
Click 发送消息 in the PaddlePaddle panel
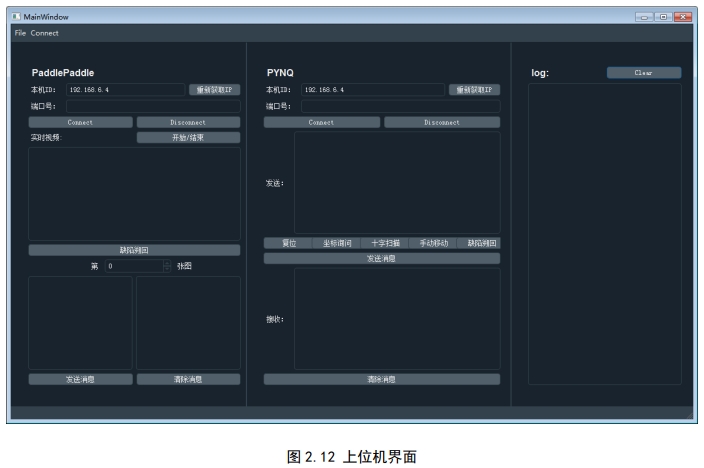click(80, 380)
